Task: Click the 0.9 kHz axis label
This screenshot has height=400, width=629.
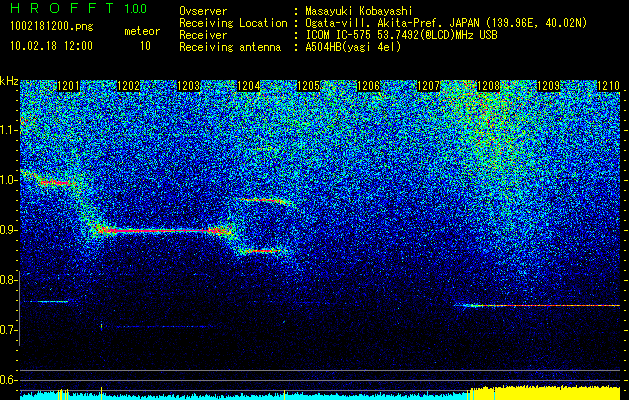Action: 9,230
